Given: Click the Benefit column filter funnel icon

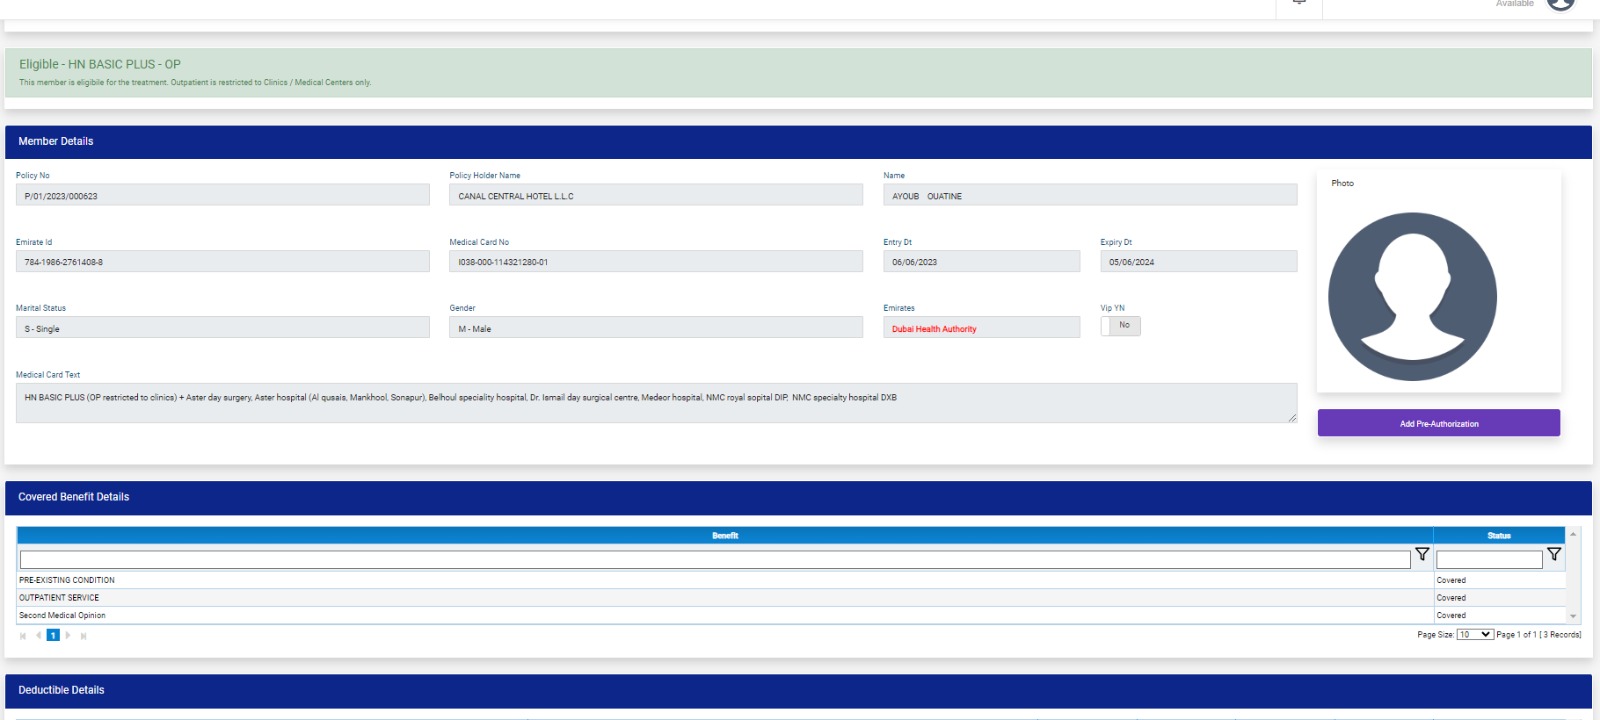Looking at the screenshot, I should tap(1422, 554).
